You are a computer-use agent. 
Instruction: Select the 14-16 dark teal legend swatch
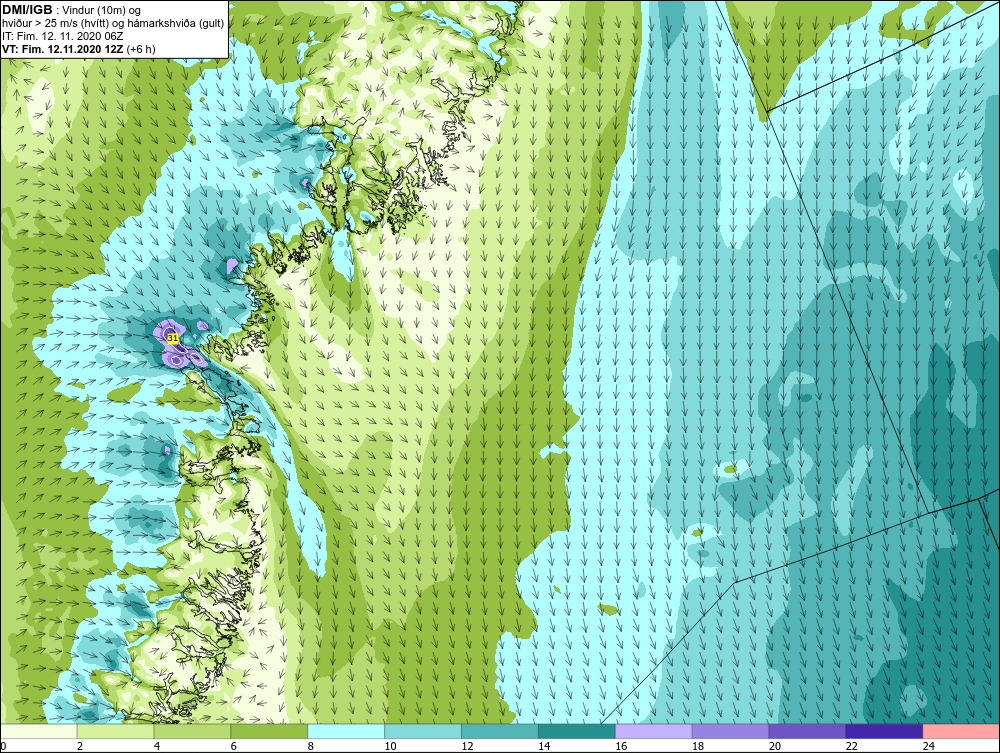pyautogui.click(x=577, y=731)
